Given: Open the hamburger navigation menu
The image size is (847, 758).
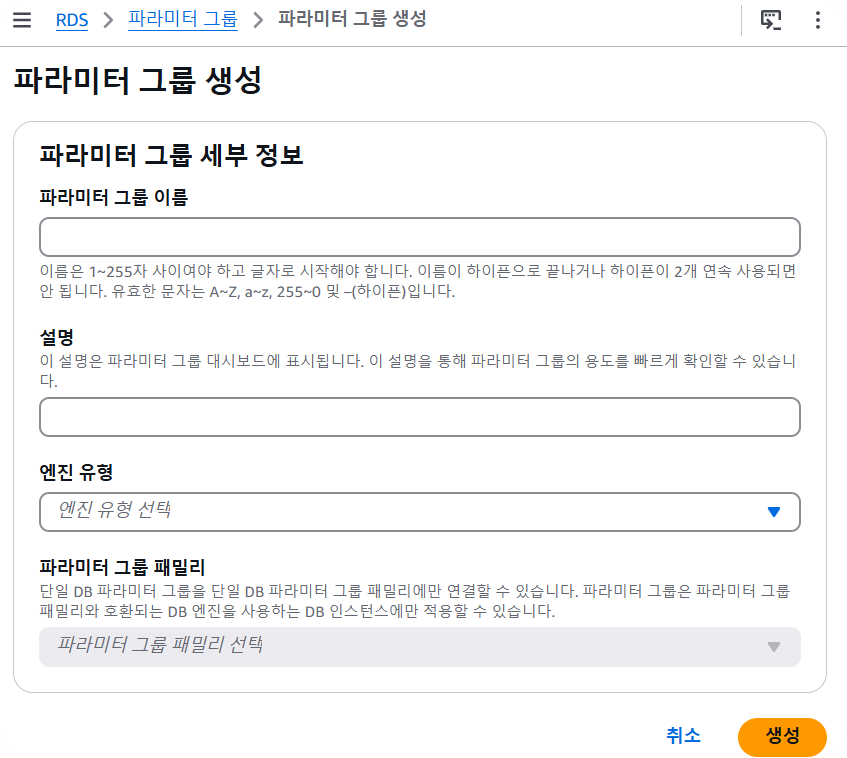Looking at the screenshot, I should pyautogui.click(x=22, y=20).
